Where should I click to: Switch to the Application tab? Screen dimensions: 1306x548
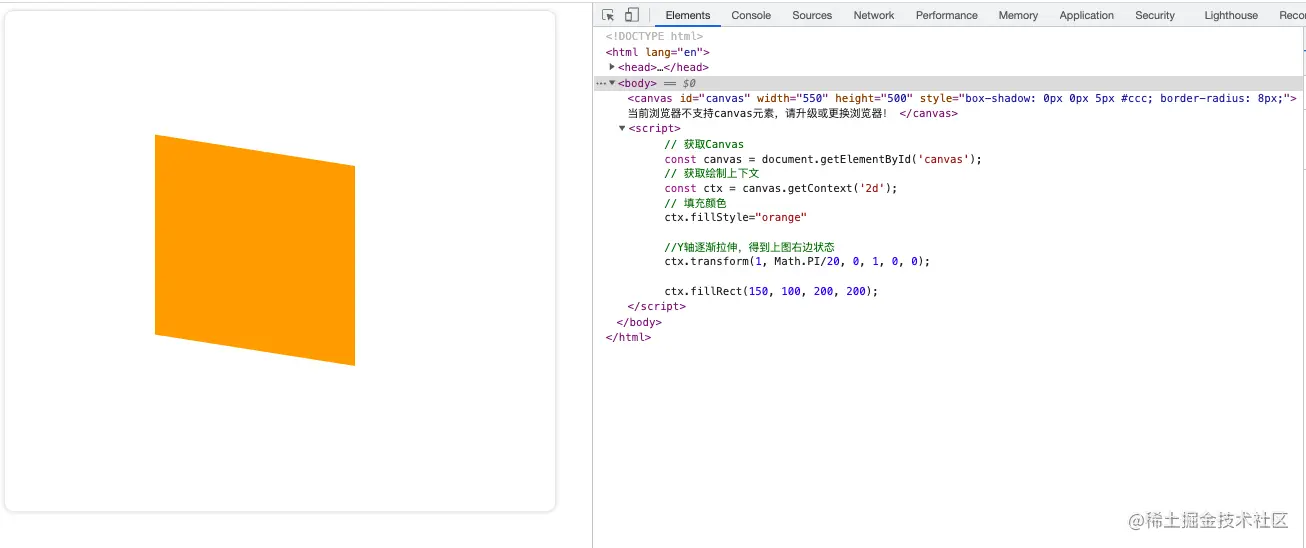pyautogui.click(x=1087, y=15)
